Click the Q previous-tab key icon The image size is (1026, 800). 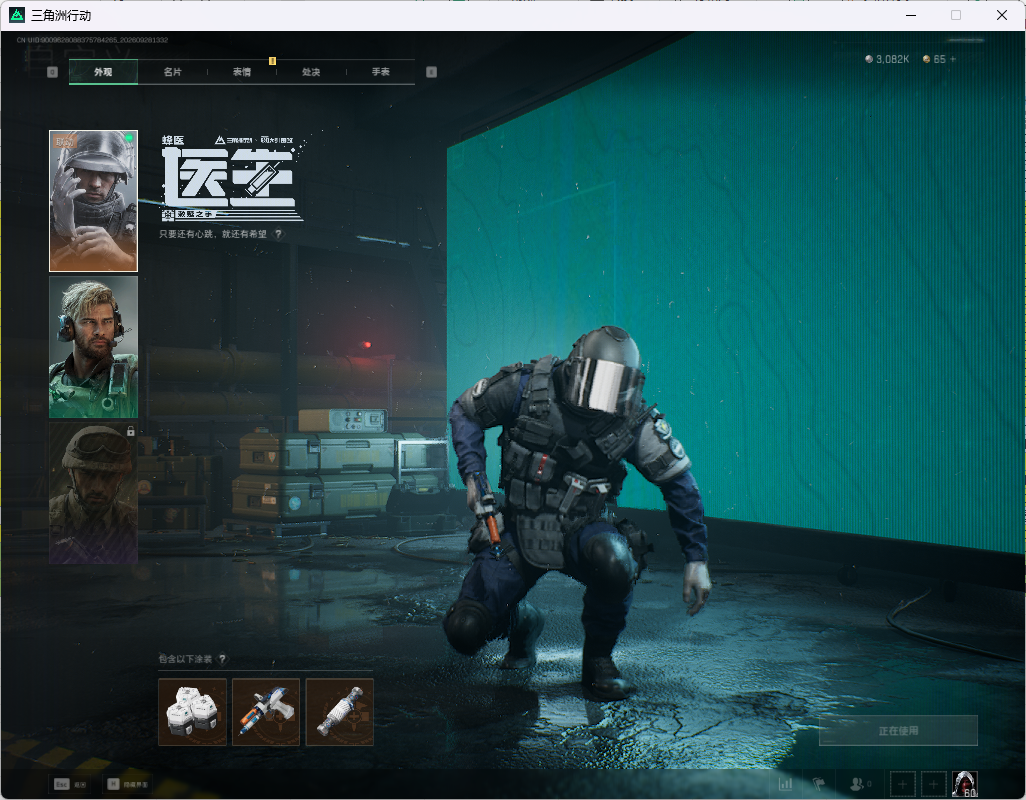pyautogui.click(x=52, y=72)
